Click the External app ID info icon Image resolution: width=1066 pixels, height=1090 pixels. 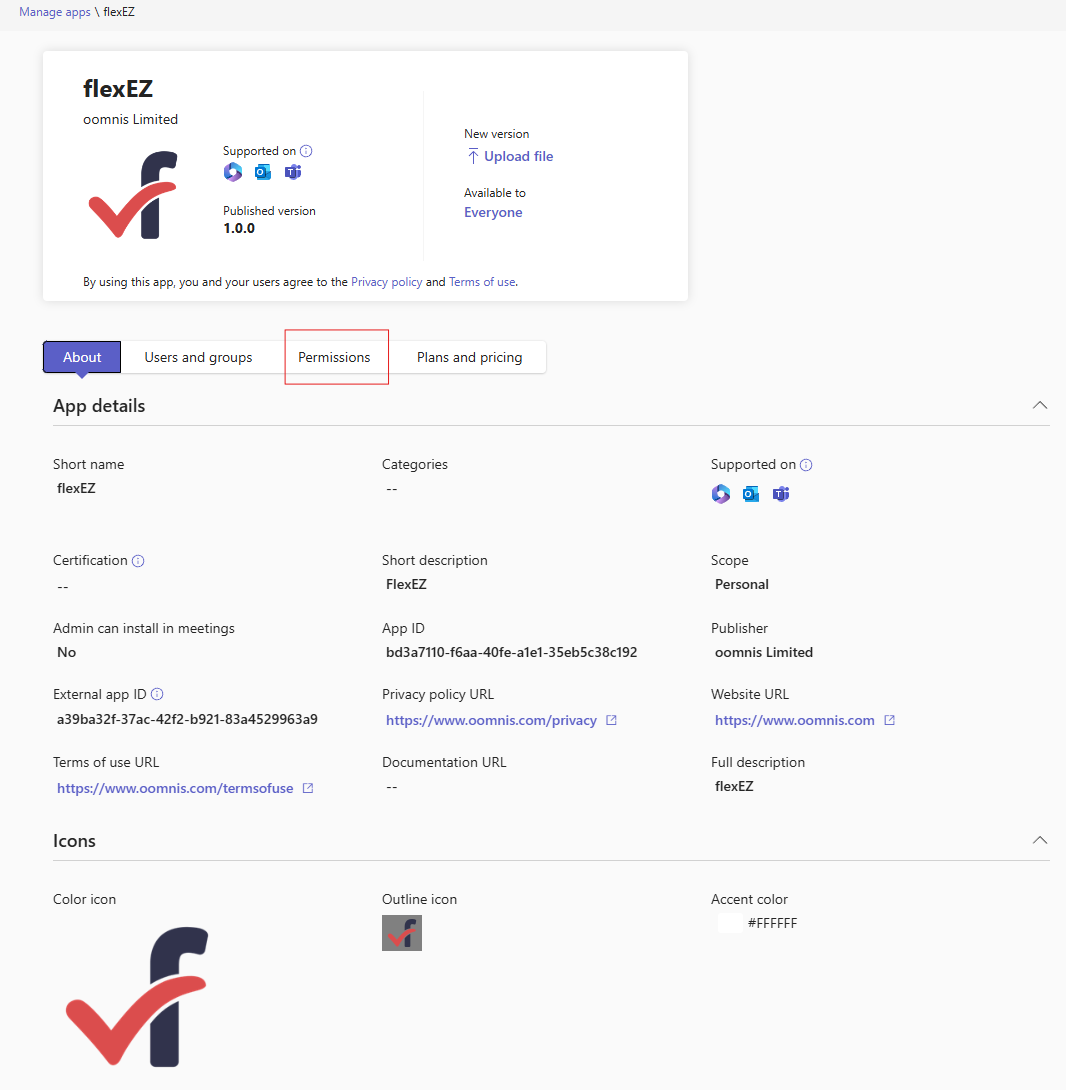157,694
